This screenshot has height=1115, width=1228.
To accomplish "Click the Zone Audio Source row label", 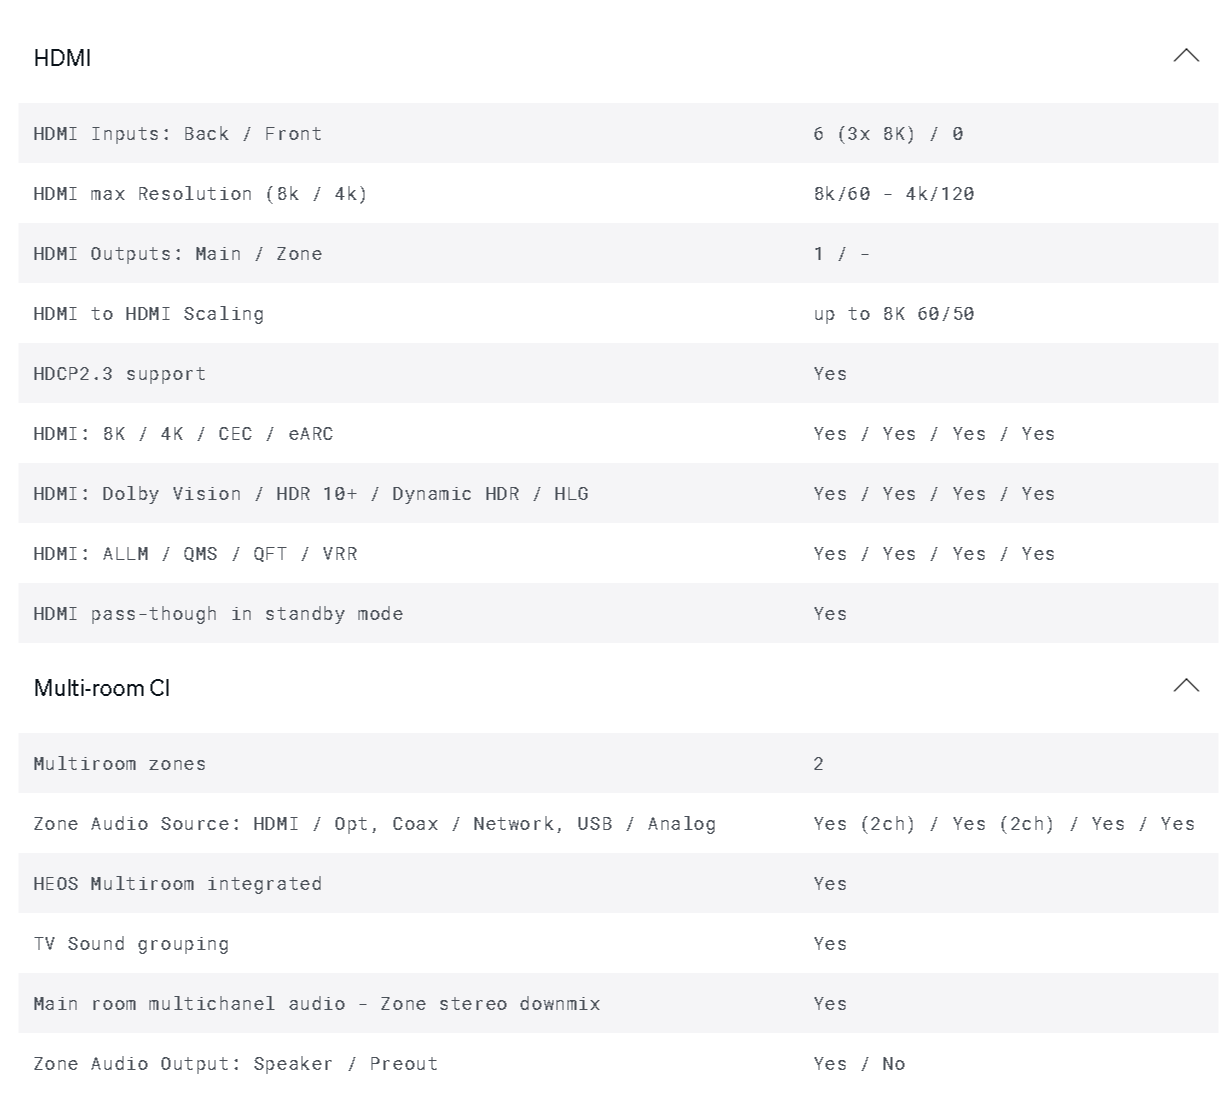I will tap(374, 824).
